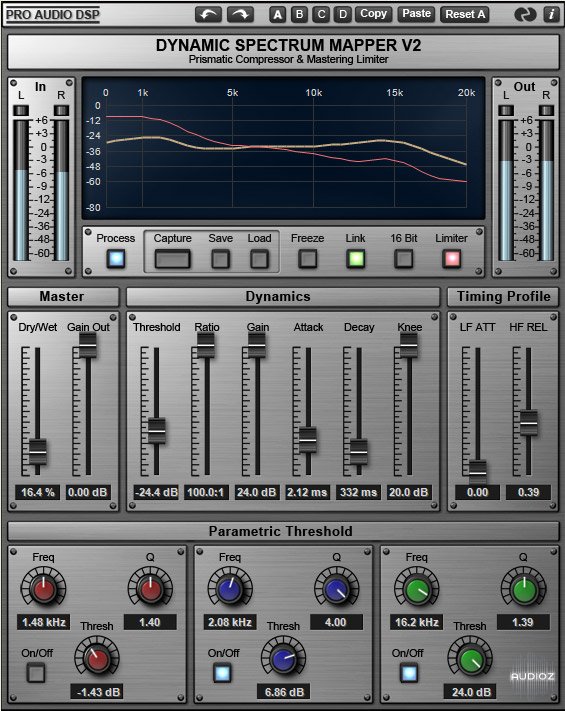565x711 pixels.
Task: Click the spectrum graph display
Action: click(x=283, y=148)
